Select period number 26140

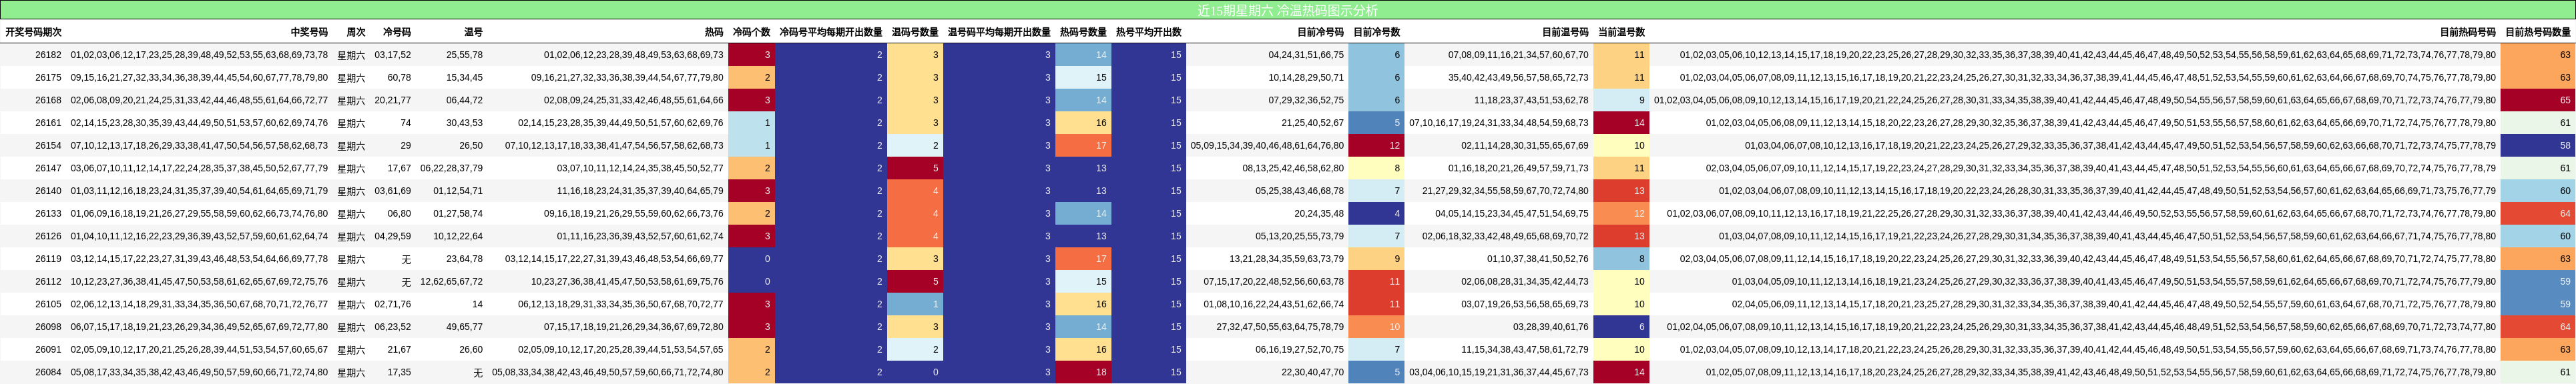[x=48, y=191]
